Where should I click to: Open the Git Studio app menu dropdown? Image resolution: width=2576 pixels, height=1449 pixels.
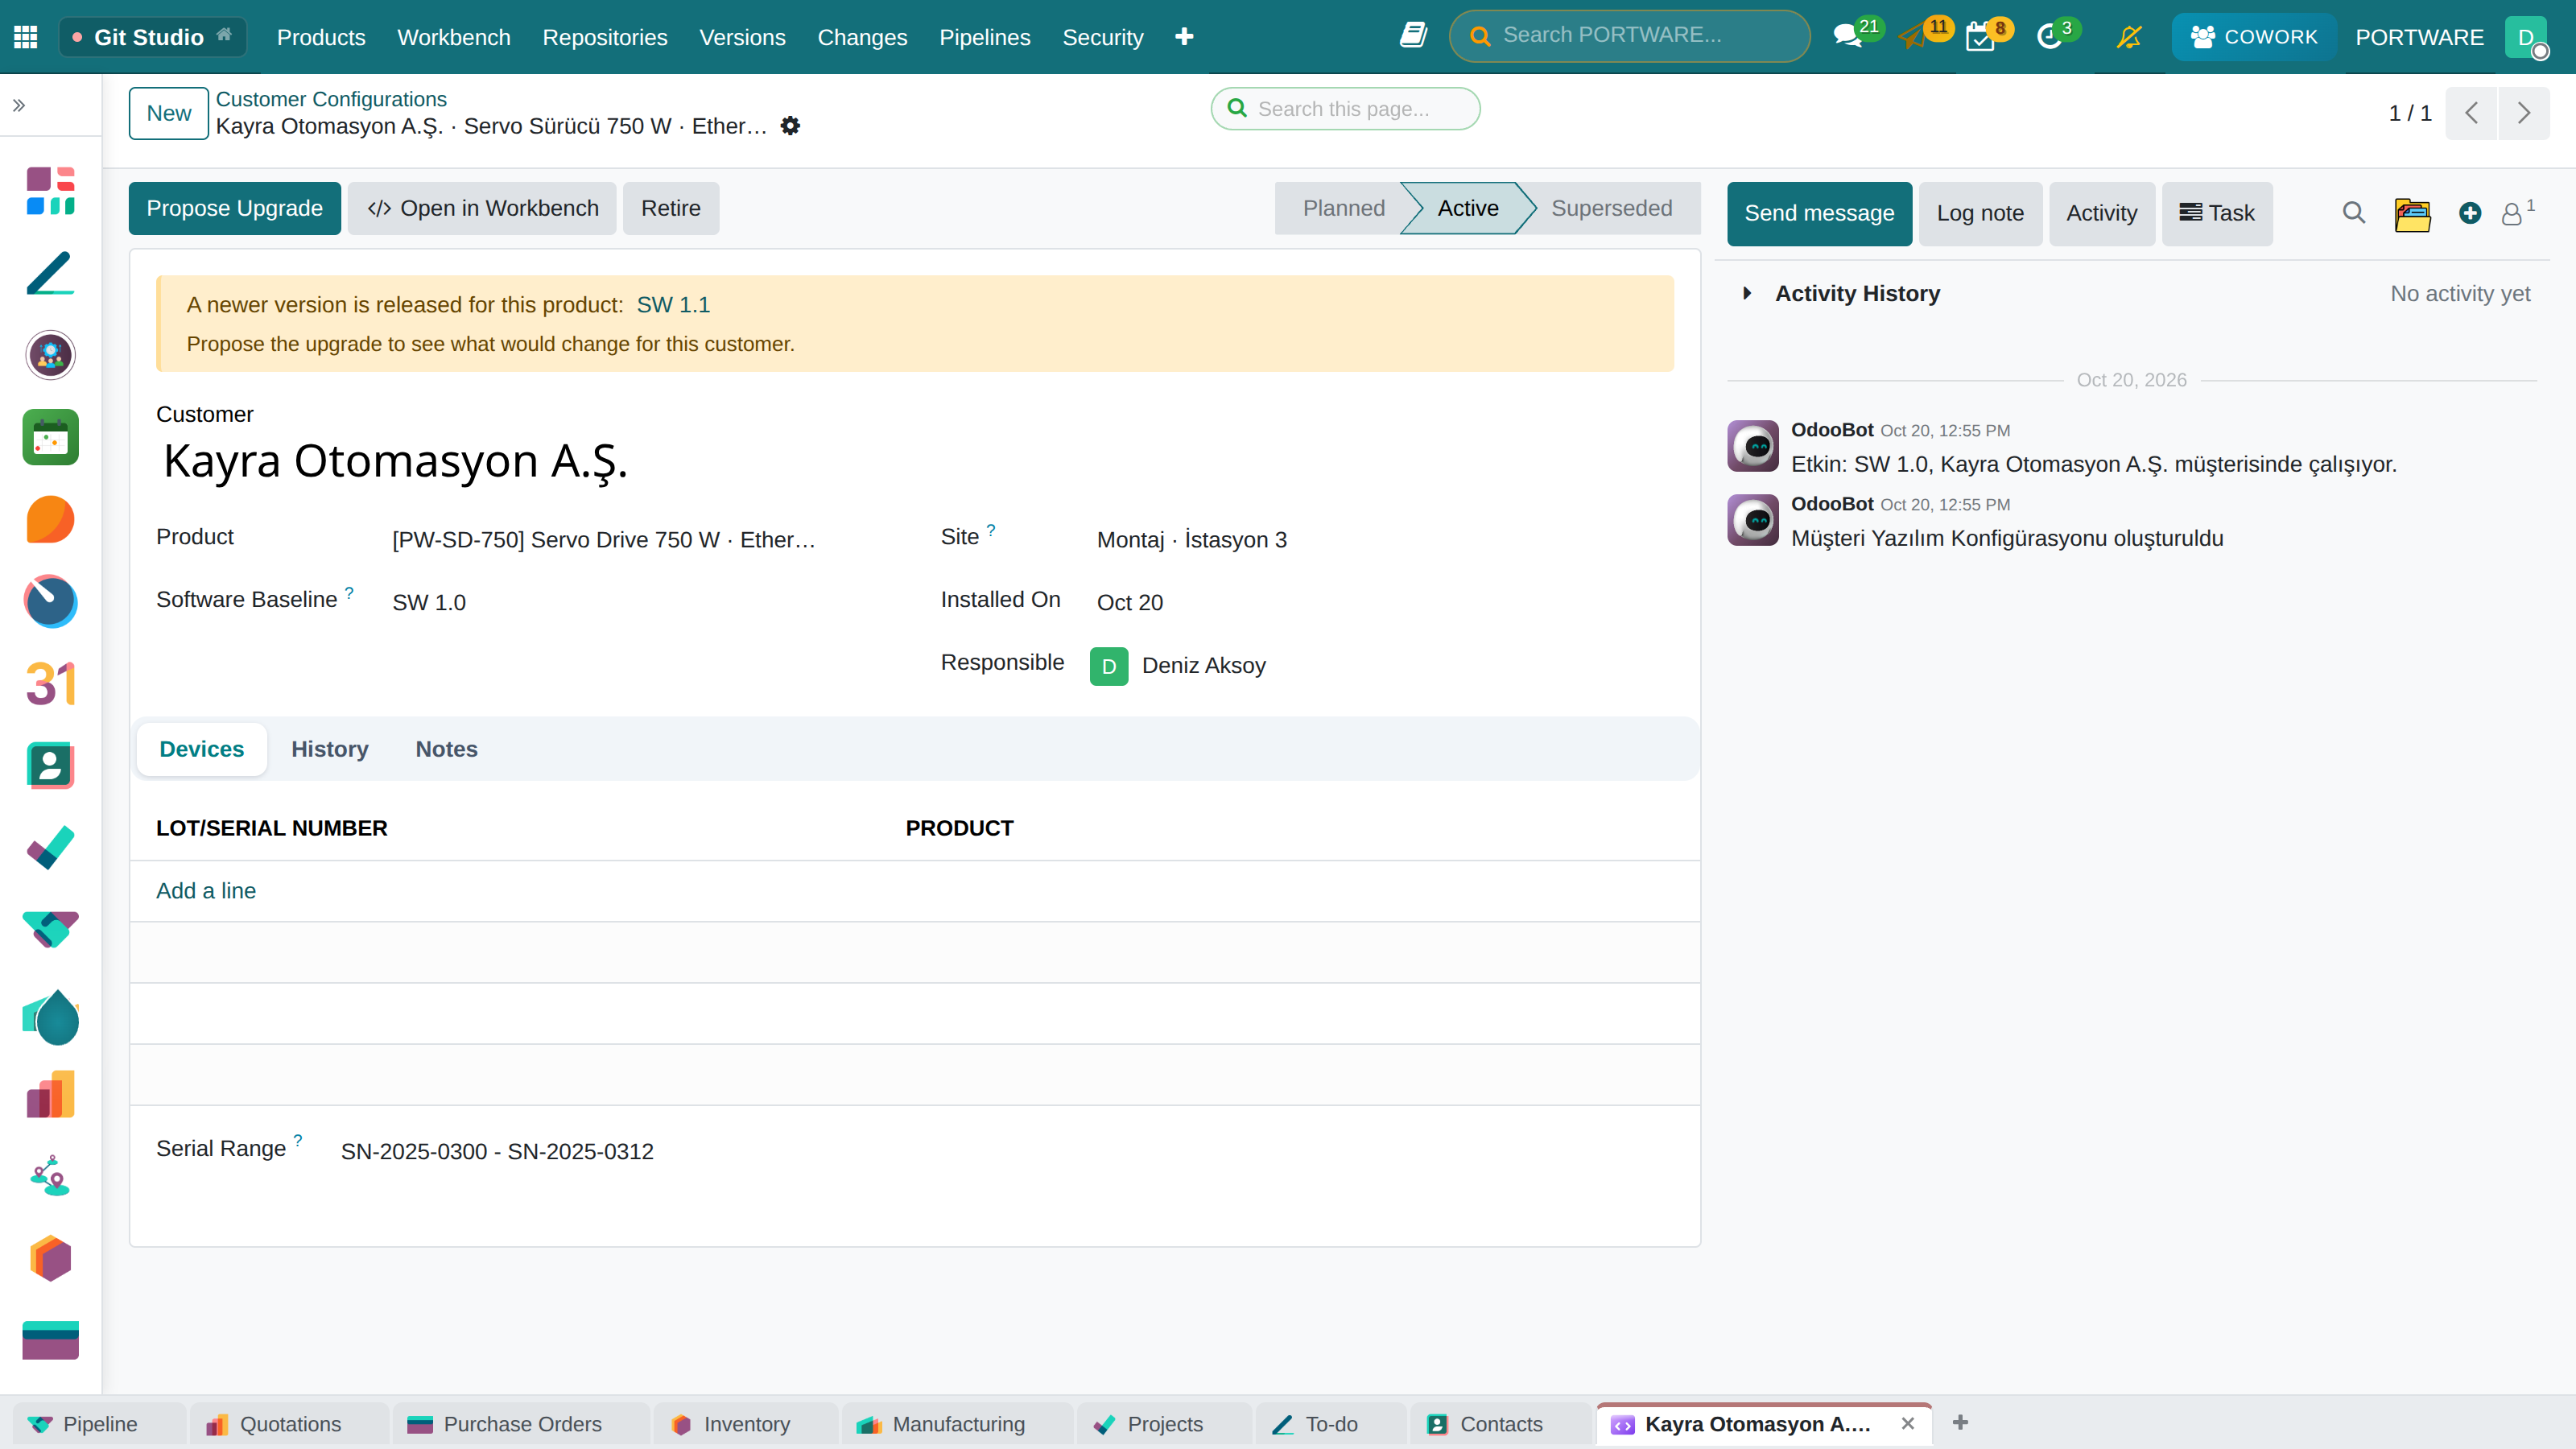(153, 37)
